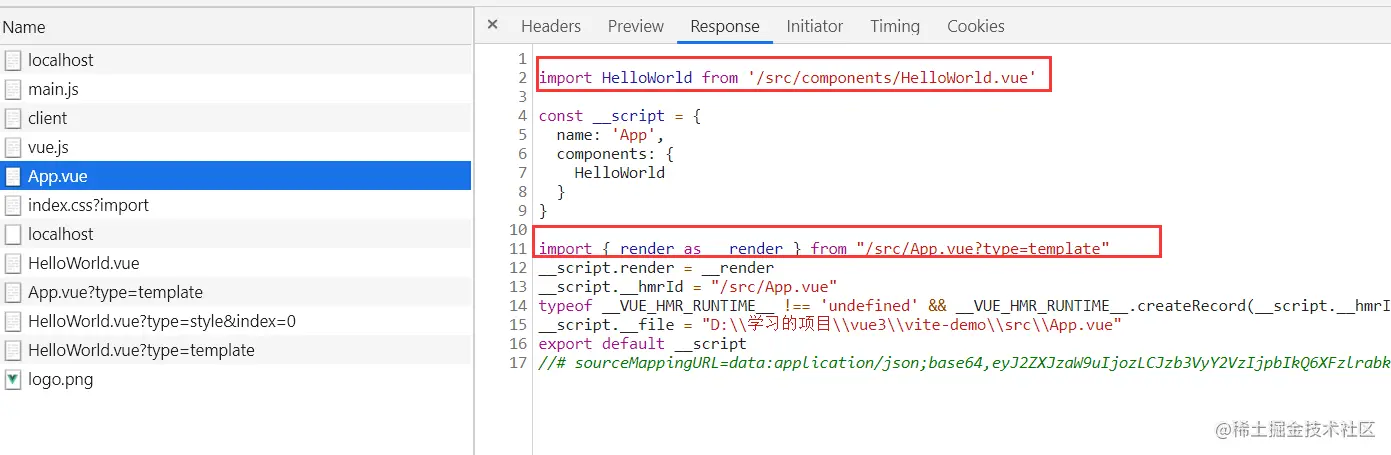Click the import HelloWorld line of code
The width and height of the screenshot is (1391, 455).
788,77
